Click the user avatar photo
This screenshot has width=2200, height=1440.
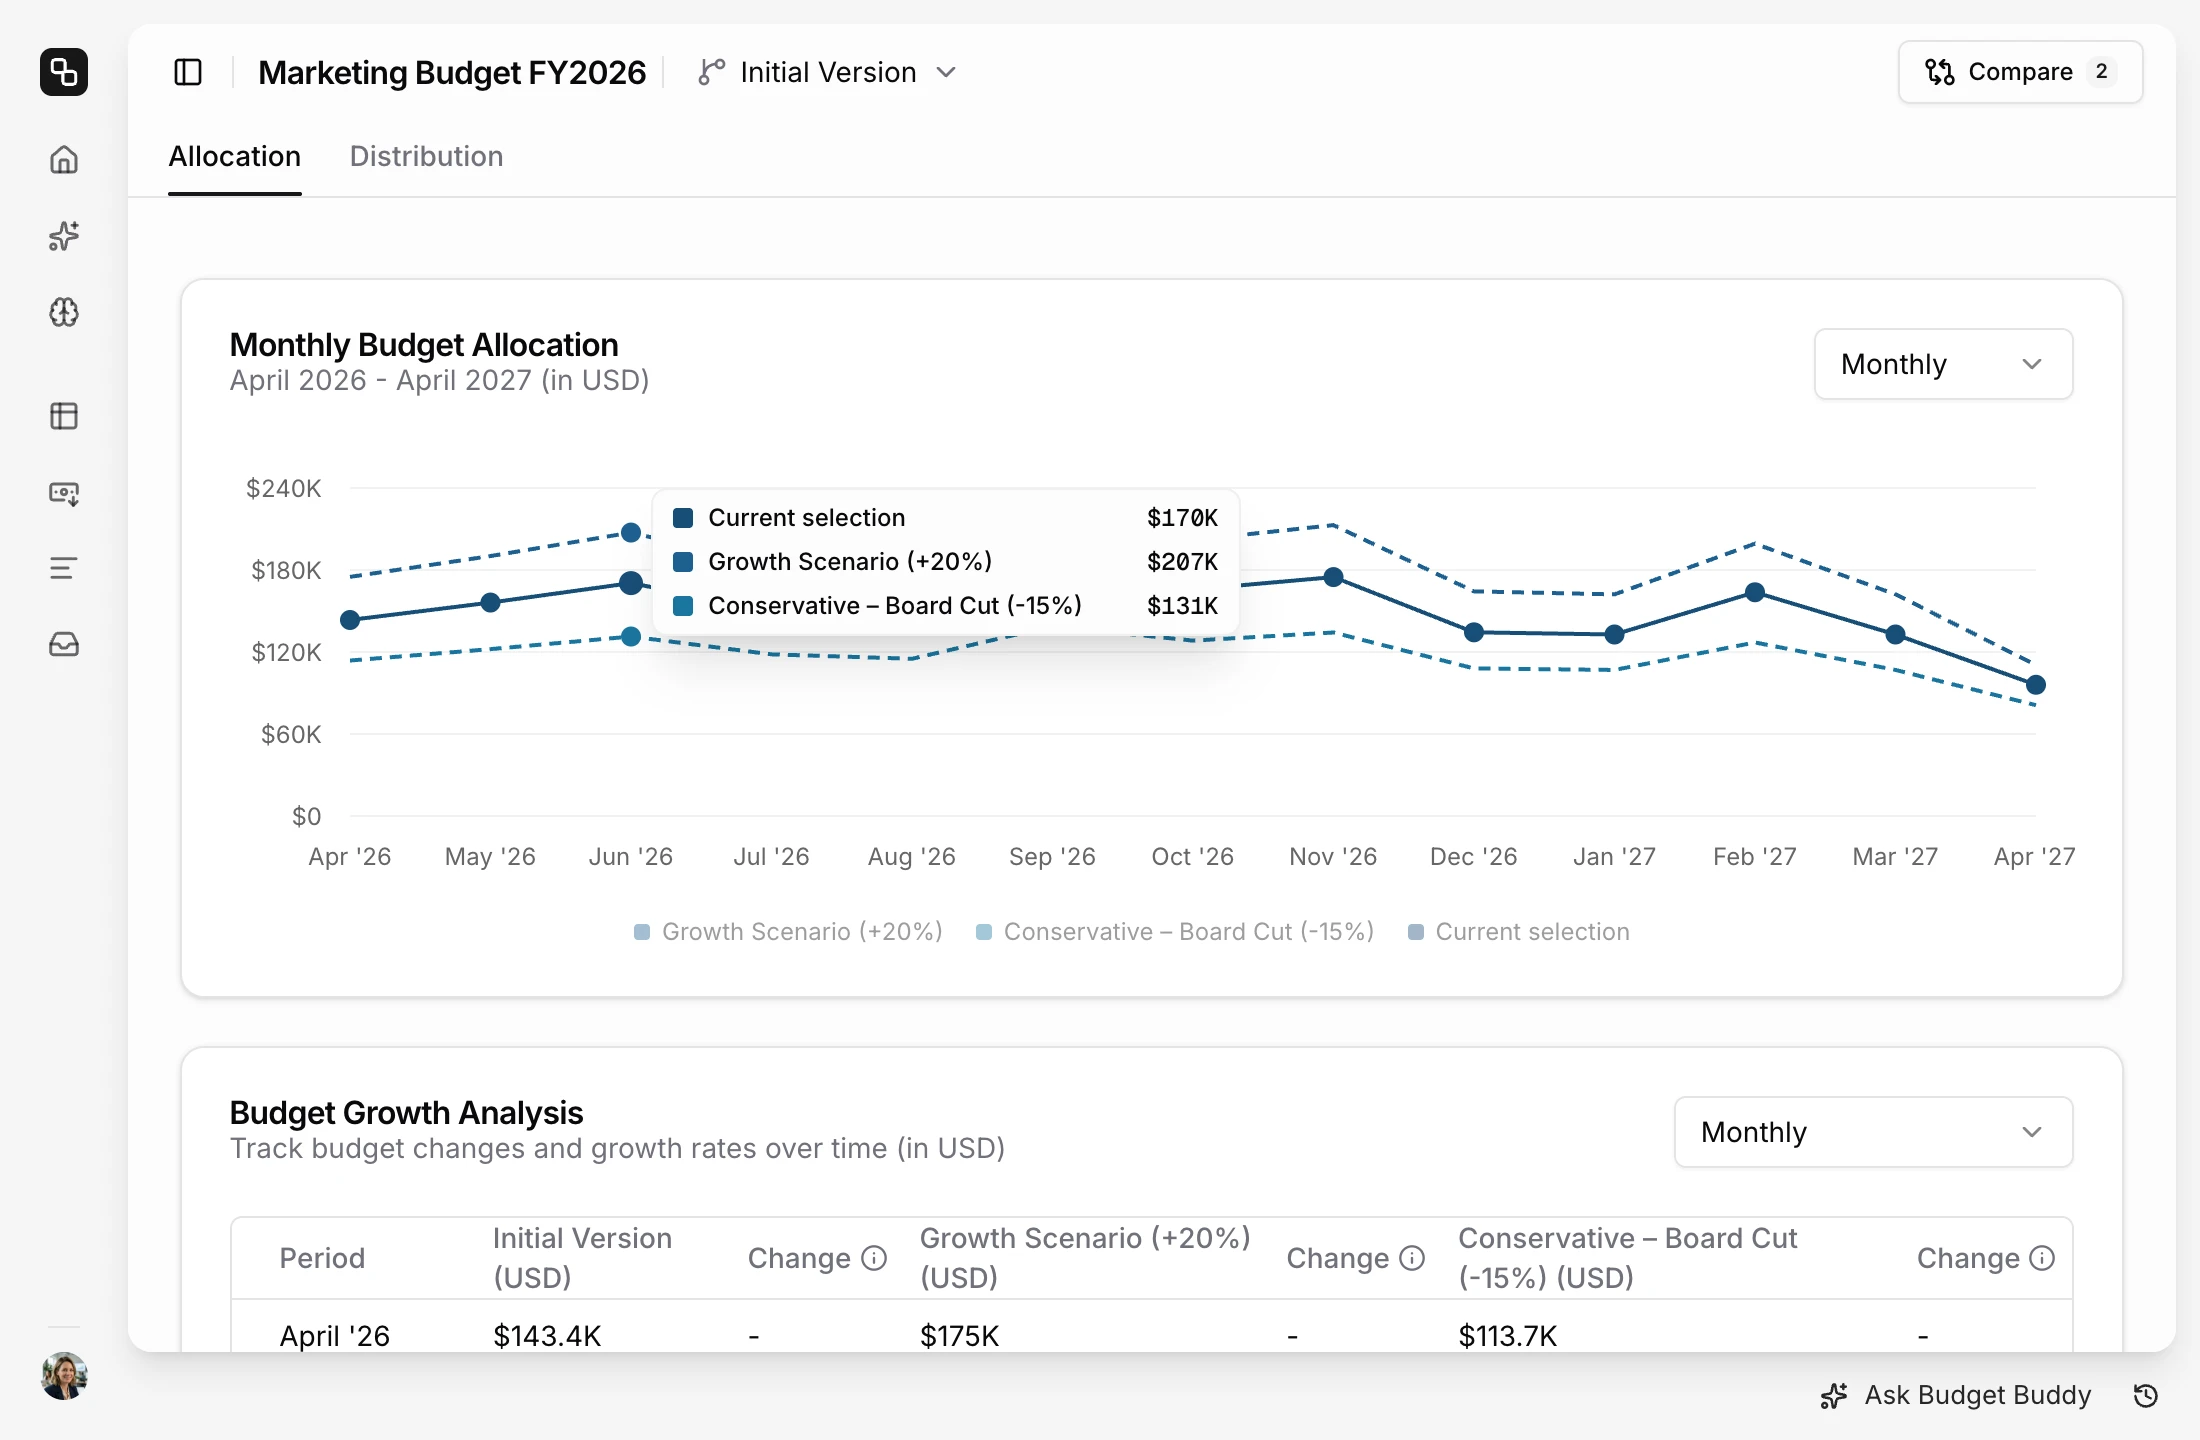pos(64,1376)
